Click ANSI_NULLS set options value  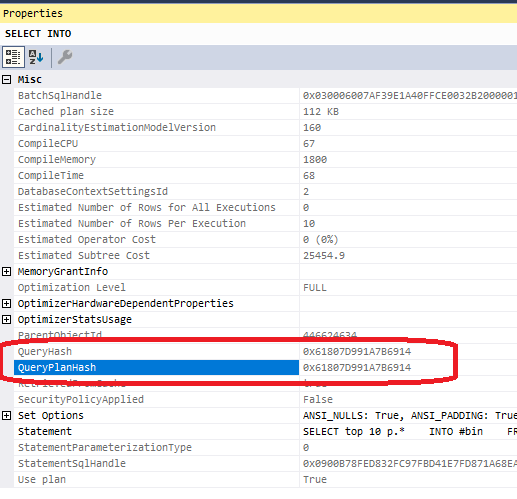coord(410,416)
